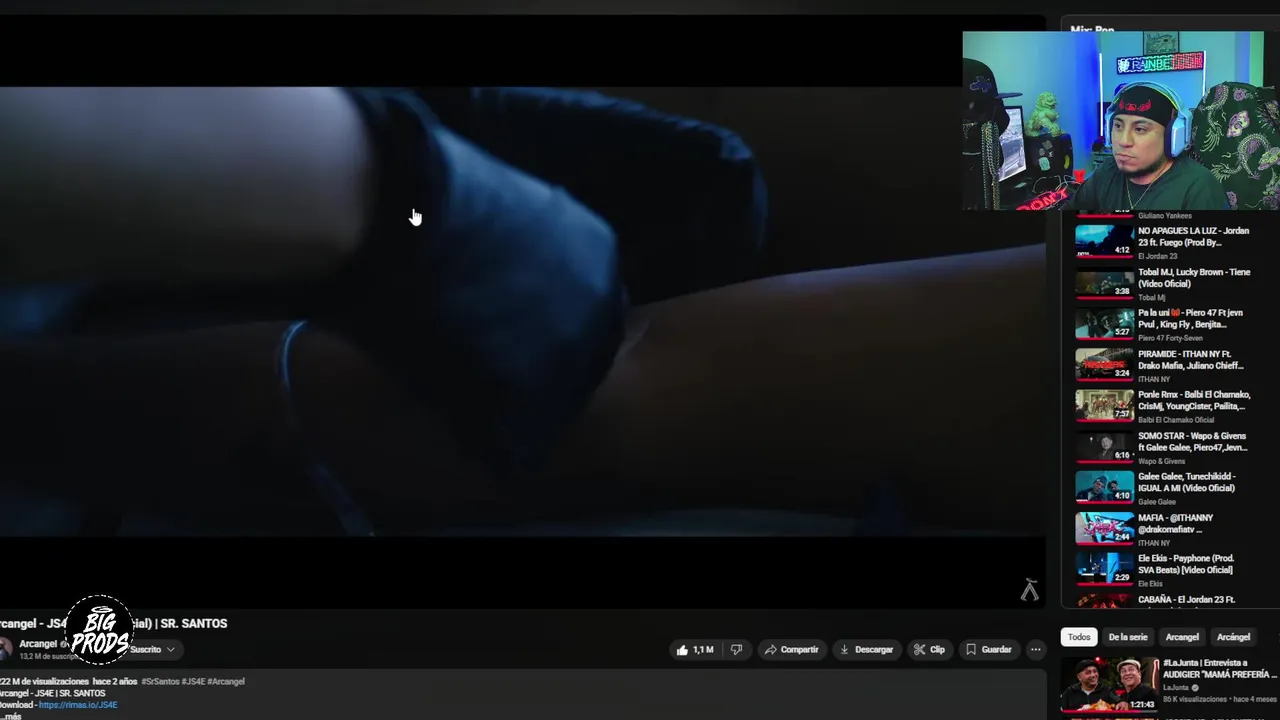1280x720 pixels.
Task: Click the #JS4E hashtag
Action: (x=193, y=682)
